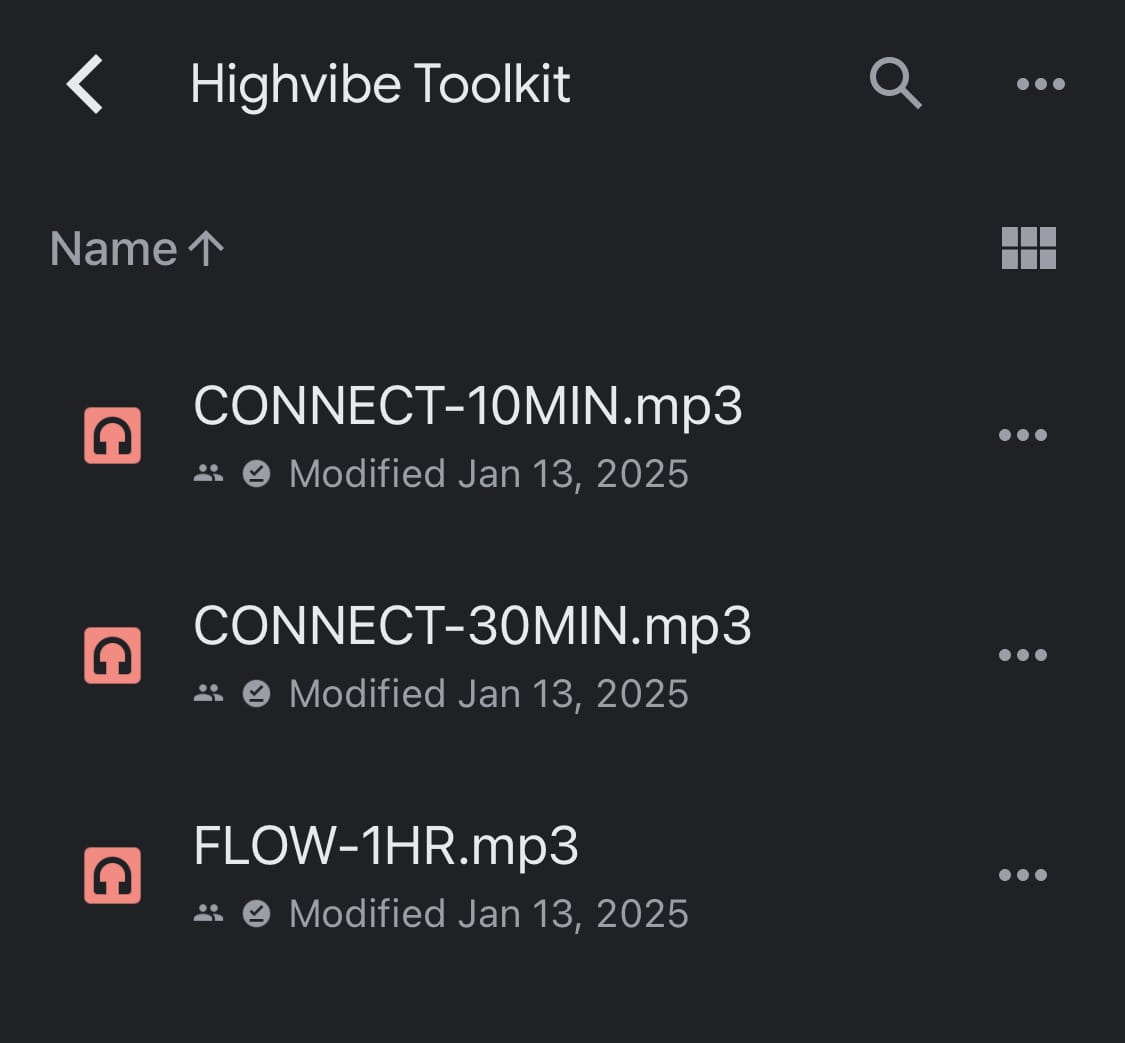Open the CONNECT-10MIN.mp3 file
The width and height of the screenshot is (1125, 1043).
tap(468, 406)
